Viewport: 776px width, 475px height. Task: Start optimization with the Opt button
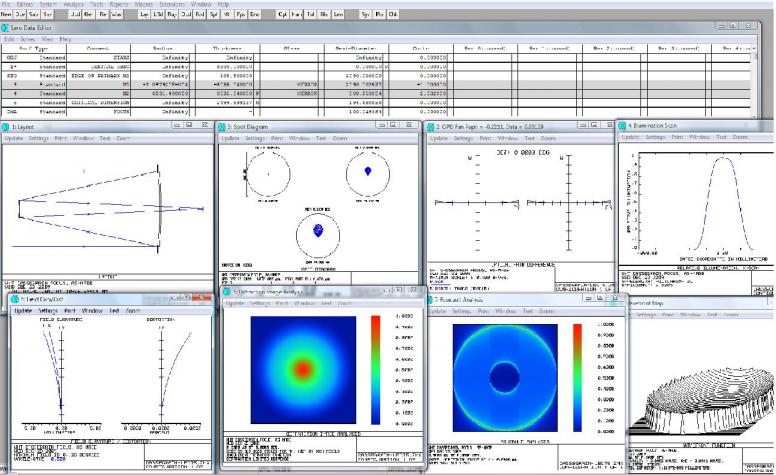click(283, 14)
